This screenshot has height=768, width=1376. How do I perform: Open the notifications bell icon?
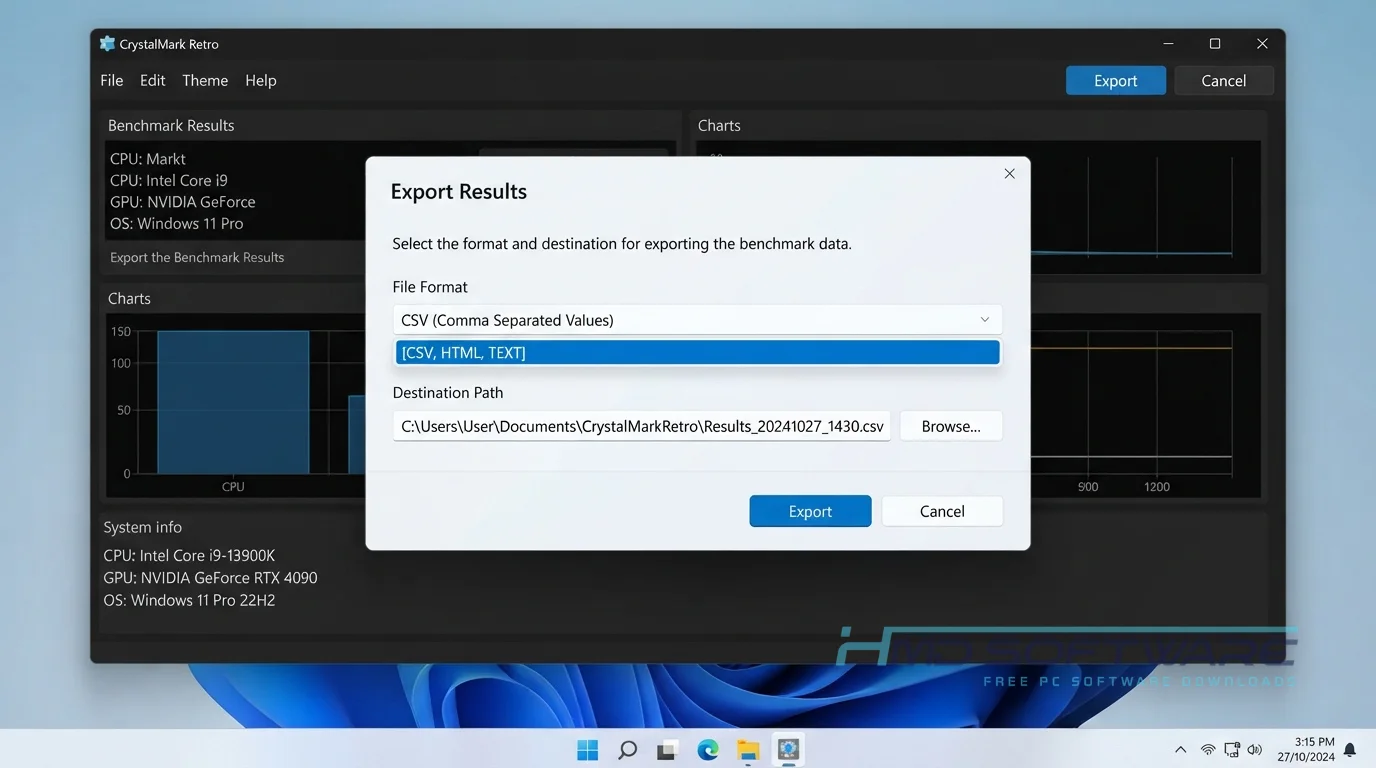(1350, 750)
